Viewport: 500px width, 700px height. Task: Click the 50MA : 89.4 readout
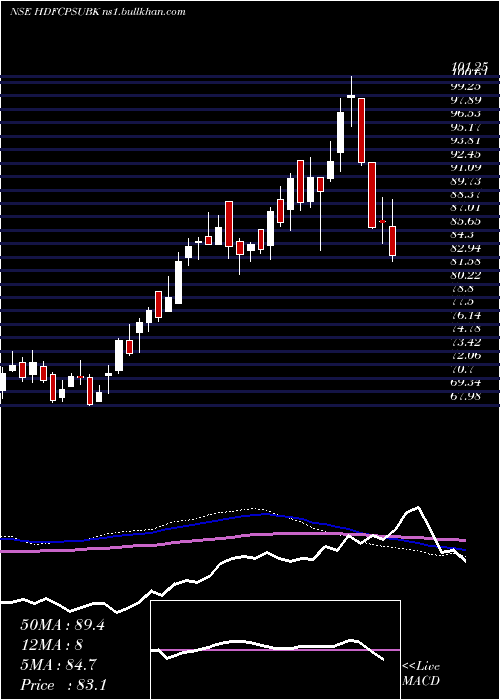pyautogui.click(x=62, y=625)
